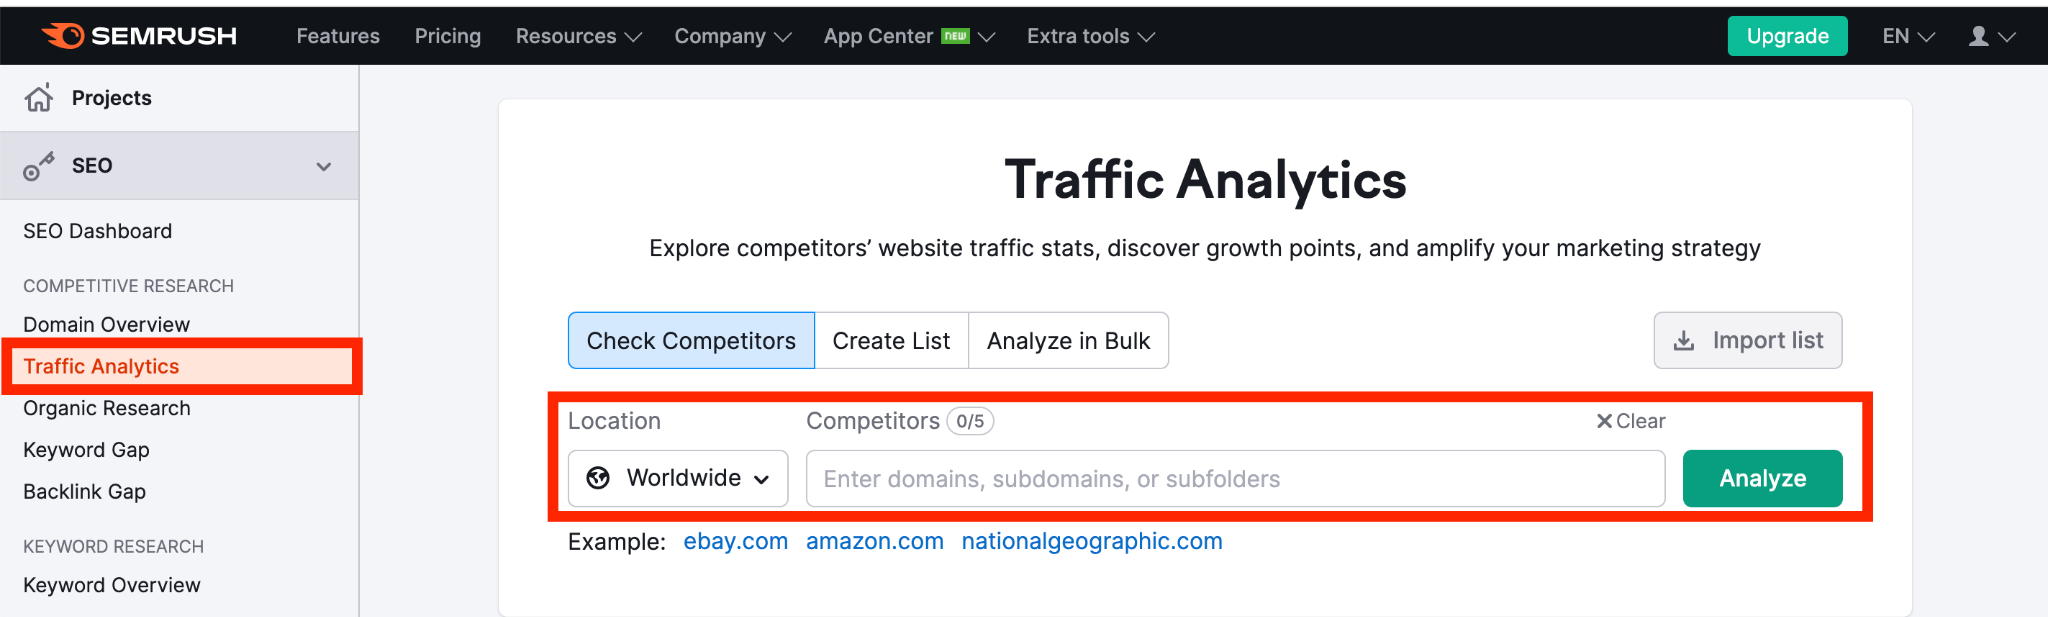Click the X icon next to Clear
Image resolution: width=2048 pixels, height=617 pixels.
[x=1604, y=421]
